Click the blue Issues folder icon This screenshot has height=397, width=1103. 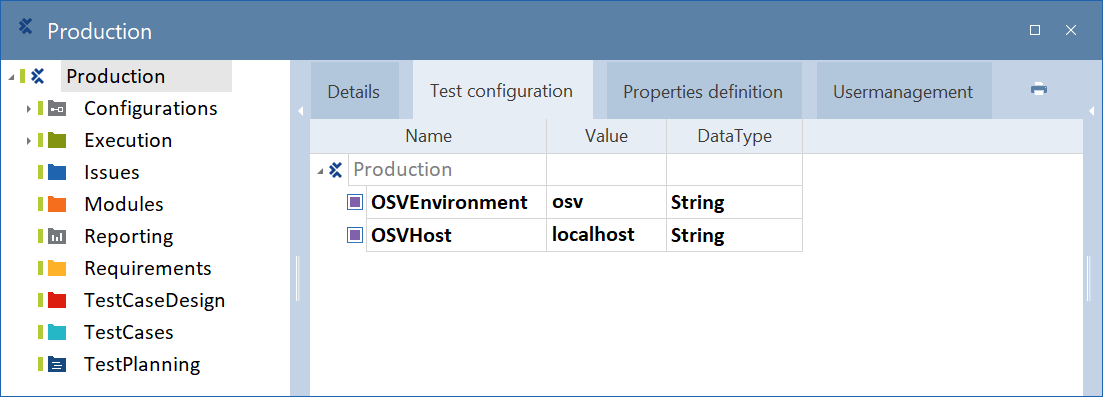point(57,172)
